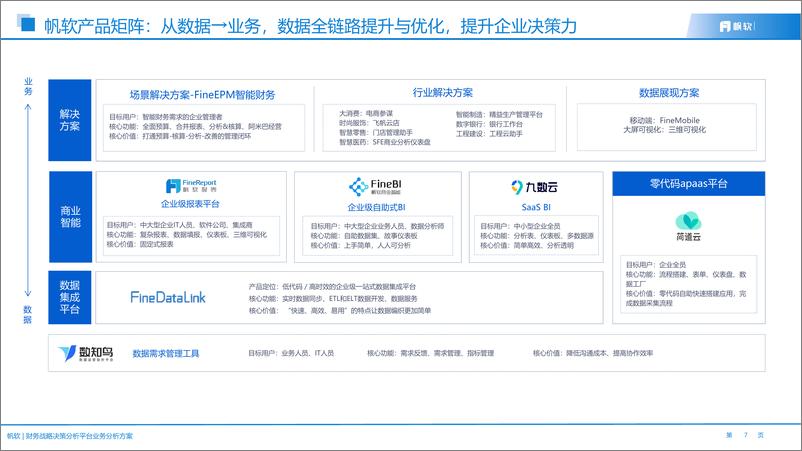Select the 数据集成平台 blue category block
Image resolution: width=802 pixels, height=451 pixels.
point(70,297)
